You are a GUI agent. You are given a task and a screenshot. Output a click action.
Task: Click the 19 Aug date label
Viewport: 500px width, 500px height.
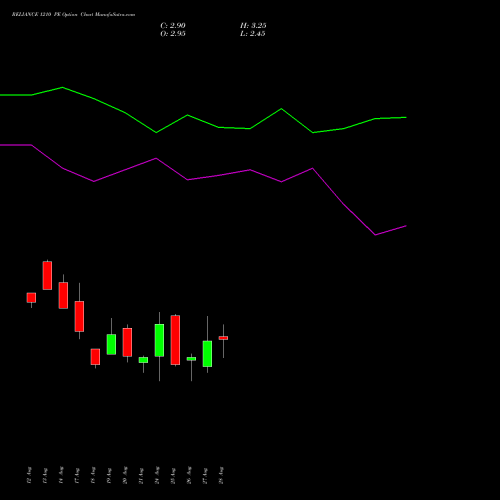coord(109,475)
